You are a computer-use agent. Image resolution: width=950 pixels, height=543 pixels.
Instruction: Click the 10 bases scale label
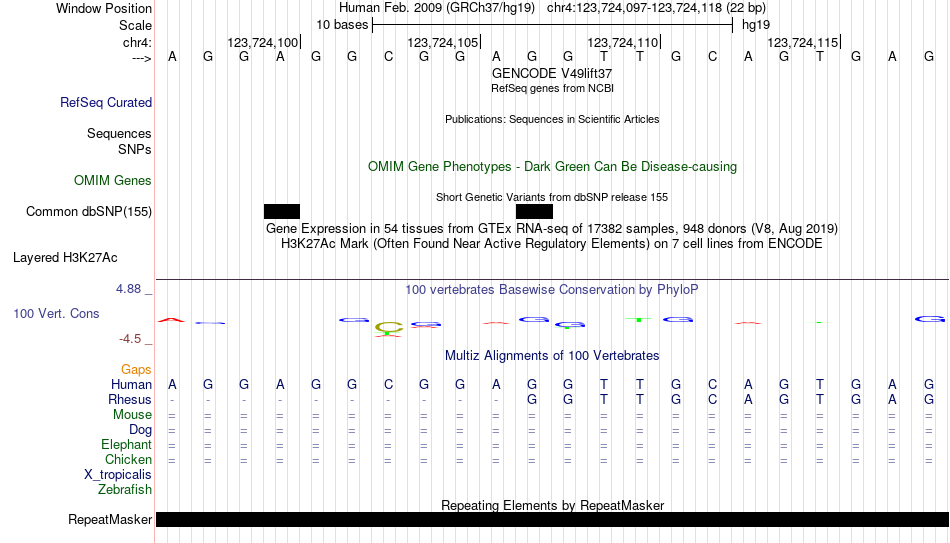point(342,25)
